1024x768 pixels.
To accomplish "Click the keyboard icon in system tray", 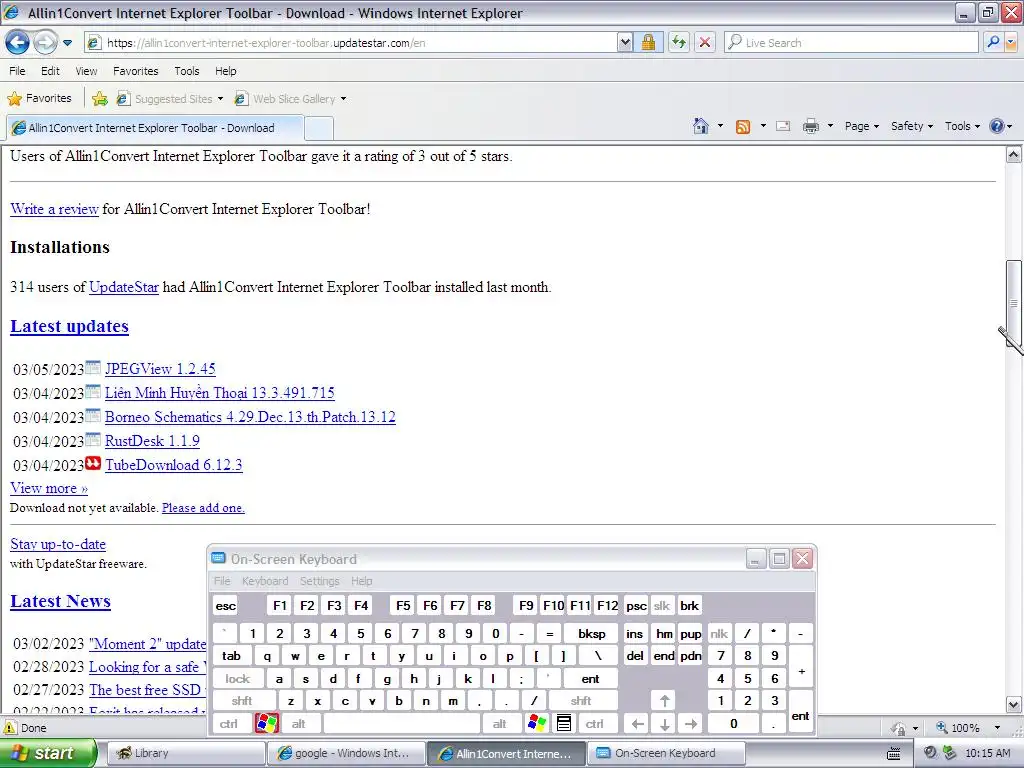I will 893,754.
